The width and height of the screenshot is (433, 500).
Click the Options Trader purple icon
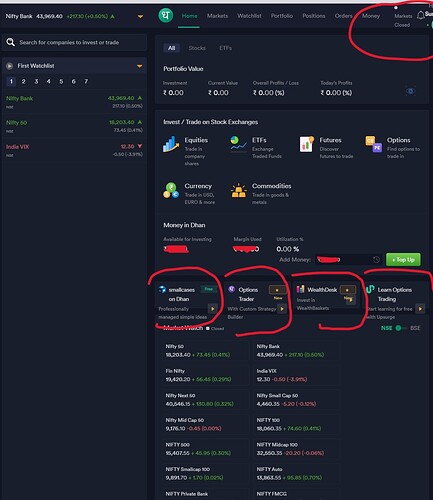point(232,289)
